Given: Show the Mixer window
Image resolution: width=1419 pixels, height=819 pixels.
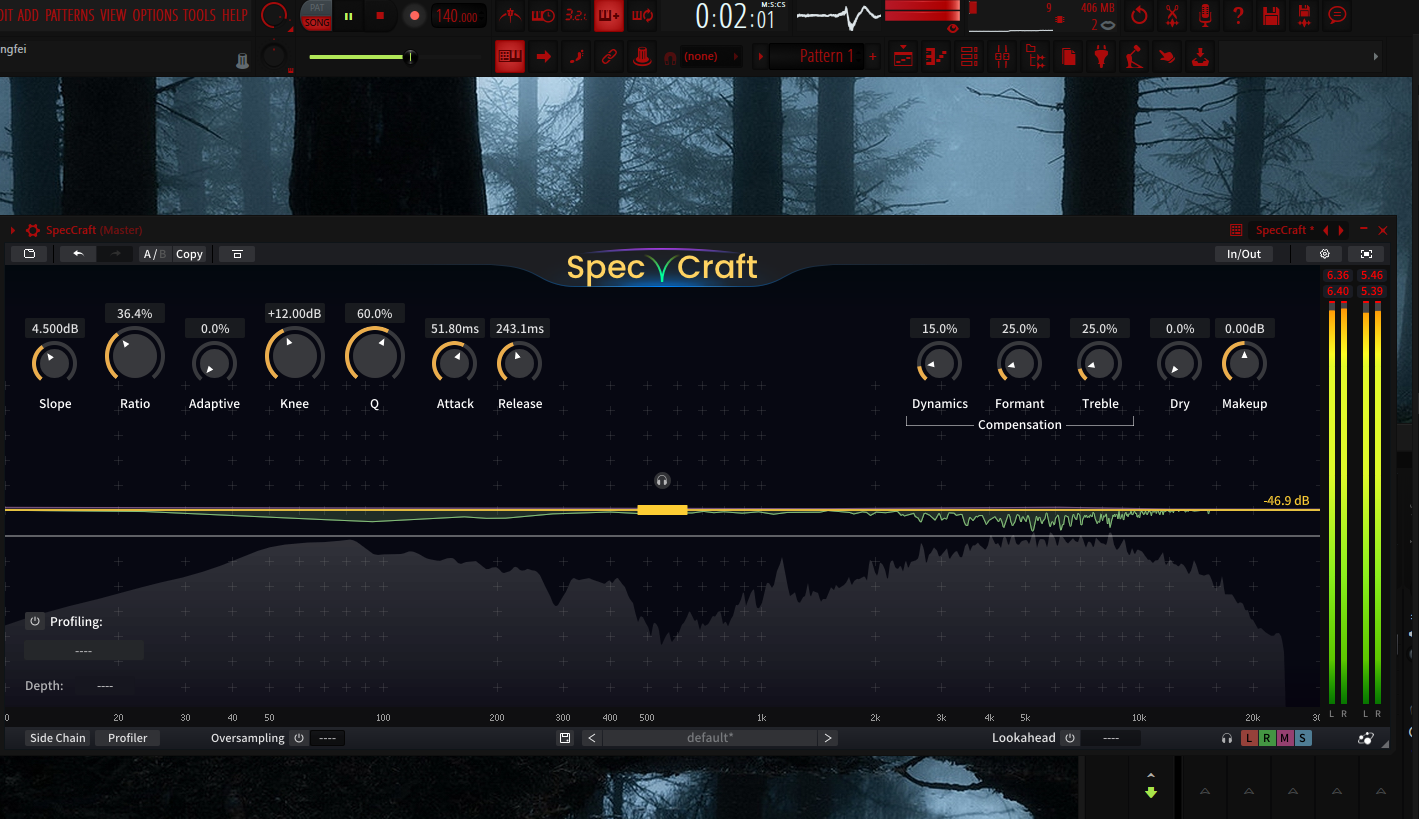Looking at the screenshot, I should coord(1002,57).
